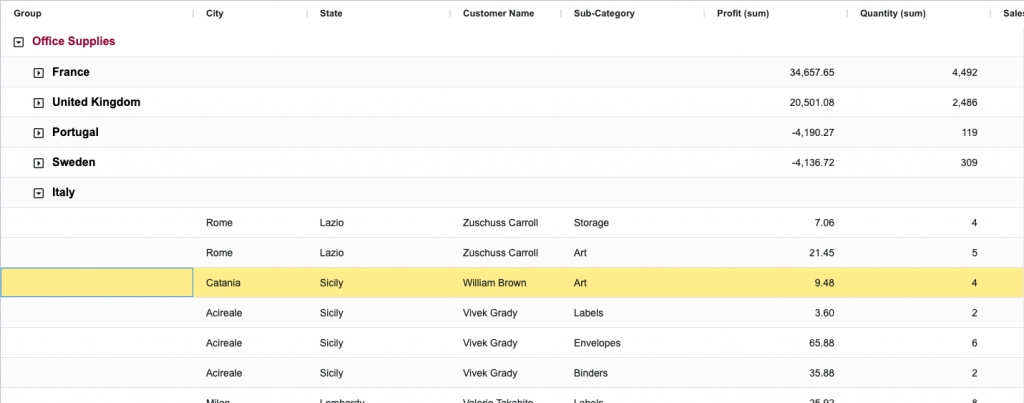
Task: Select the Storage sub-category cell
Action: (591, 223)
